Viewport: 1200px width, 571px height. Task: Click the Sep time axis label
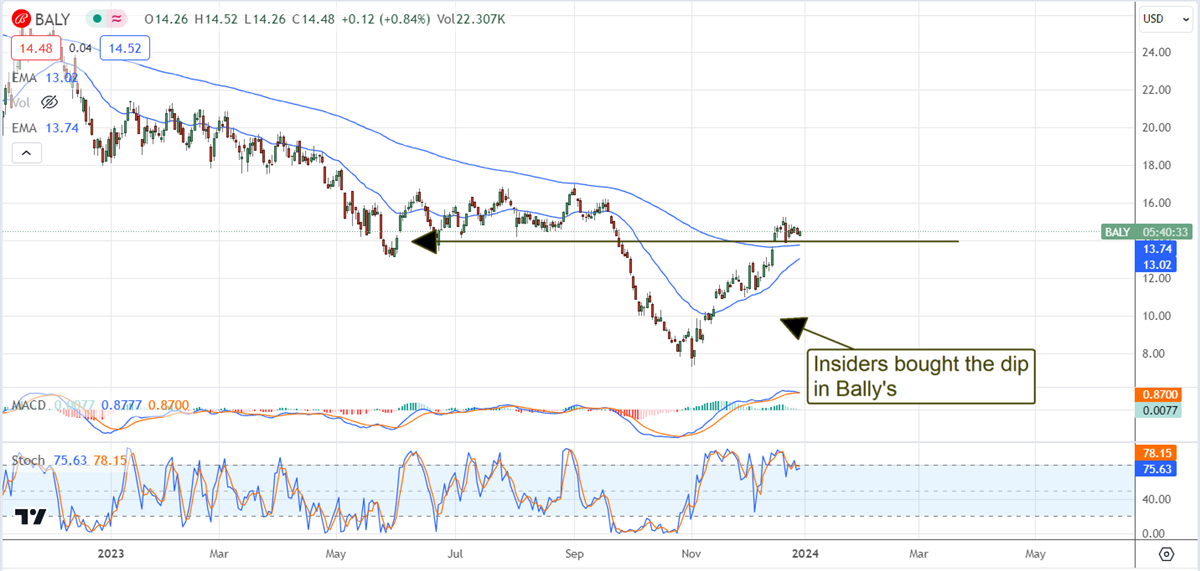click(x=575, y=552)
